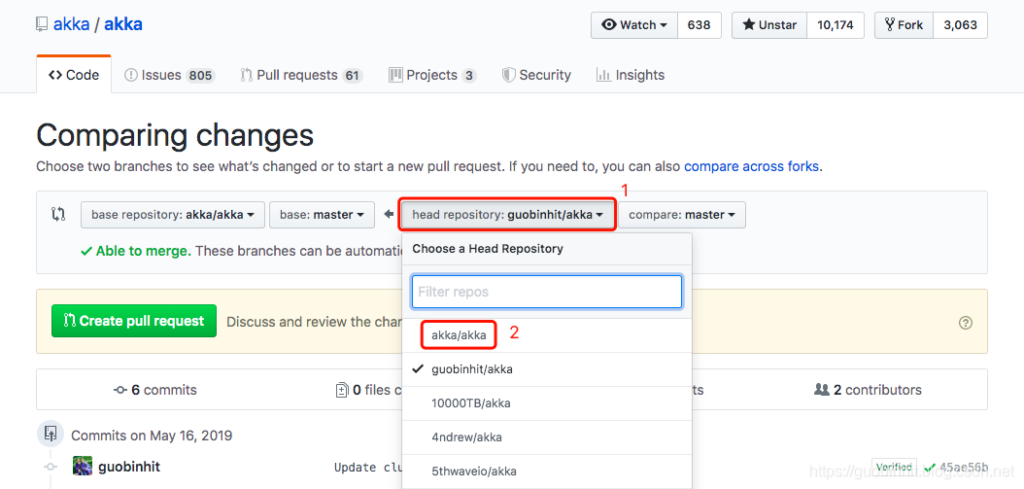Click the Able to merge status text
Image resolution: width=1024 pixels, height=489 pixels.
tap(144, 251)
